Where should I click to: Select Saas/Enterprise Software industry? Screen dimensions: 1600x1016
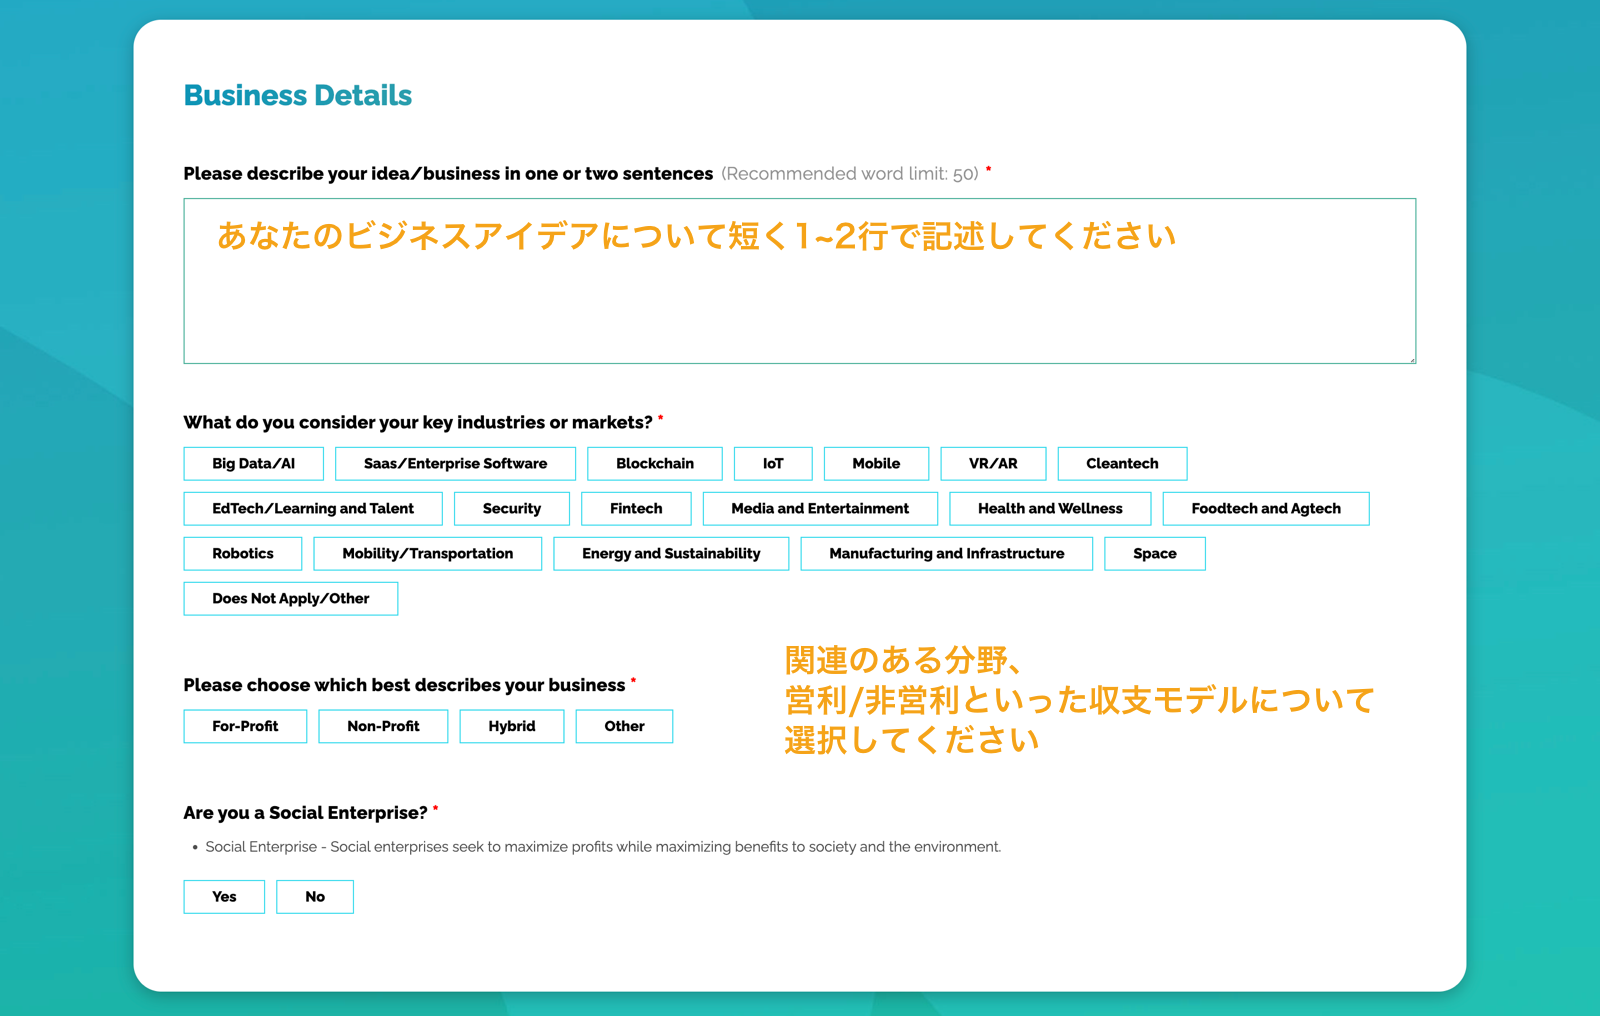455,464
